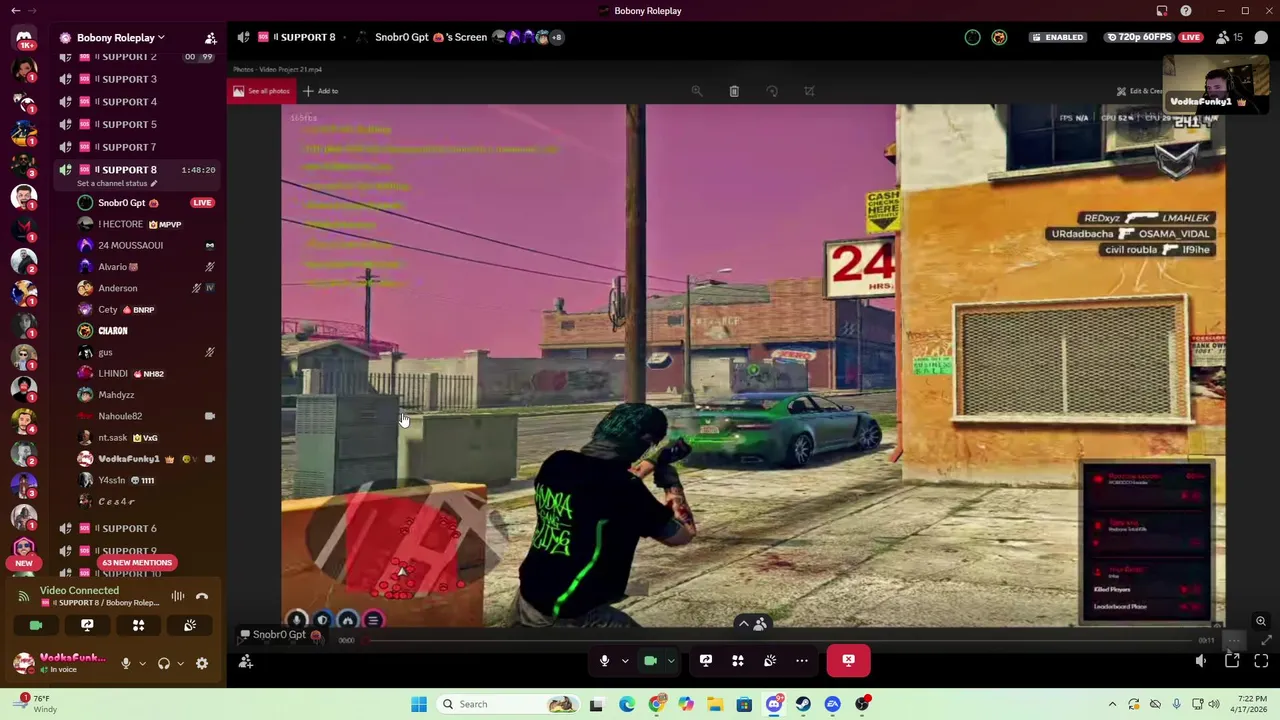
Task: Click the trash delete icon in streamed Photos app
Action: coord(734,91)
